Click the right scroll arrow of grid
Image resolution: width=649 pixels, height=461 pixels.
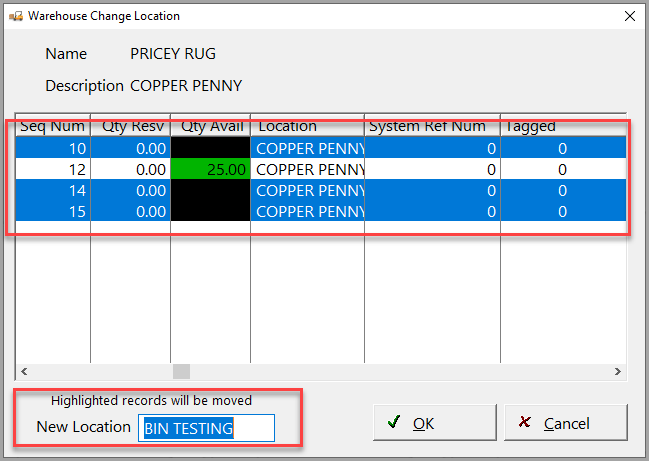point(618,371)
